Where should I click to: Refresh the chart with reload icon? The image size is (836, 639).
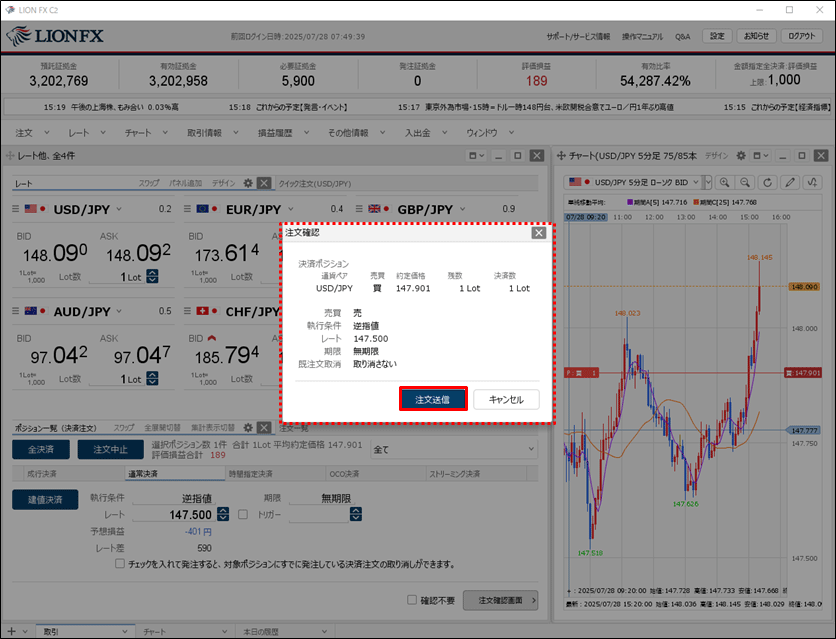point(768,182)
